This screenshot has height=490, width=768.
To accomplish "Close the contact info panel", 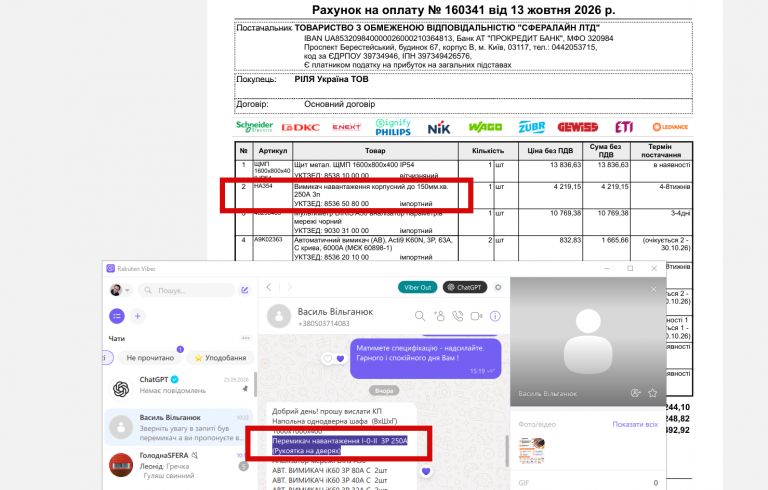I will 653,289.
